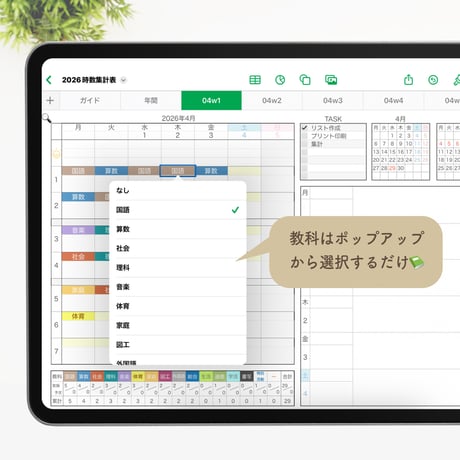
Task: Choose 理科 in the subject popup
Action: click(178, 268)
